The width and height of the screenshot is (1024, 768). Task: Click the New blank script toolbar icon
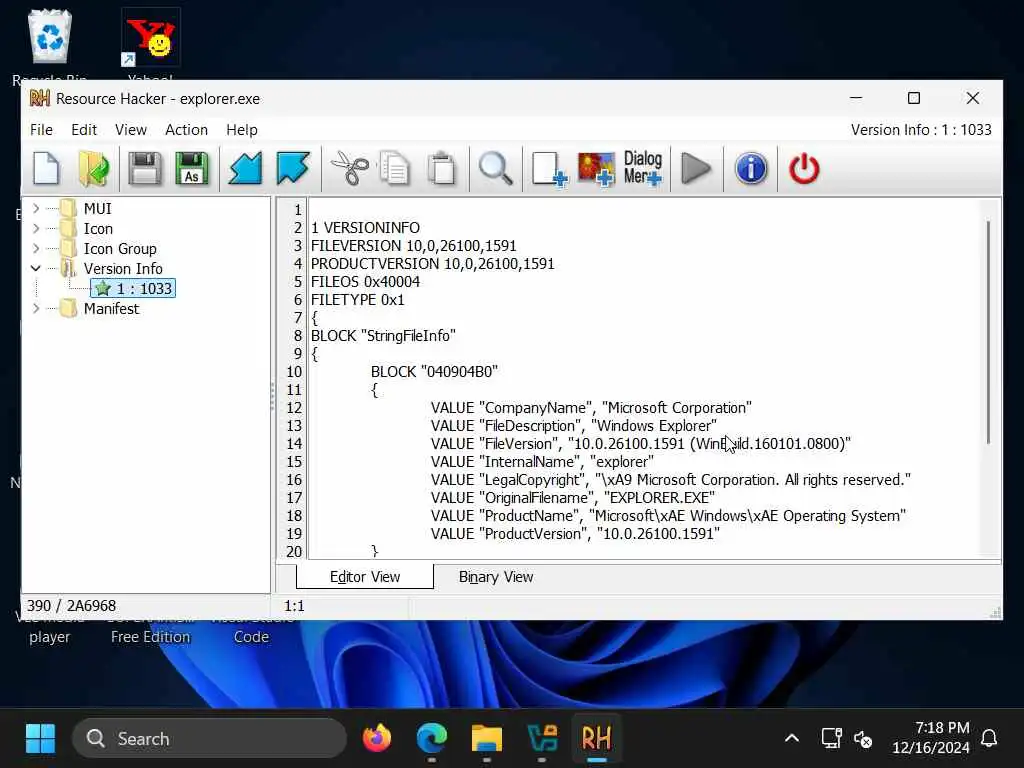click(46, 168)
